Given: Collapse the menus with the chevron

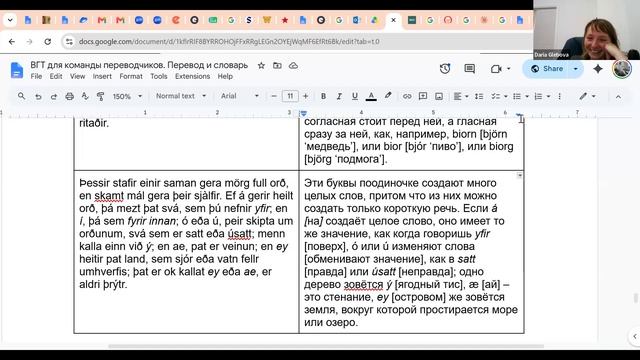Looking at the screenshot, I should tap(618, 96).
